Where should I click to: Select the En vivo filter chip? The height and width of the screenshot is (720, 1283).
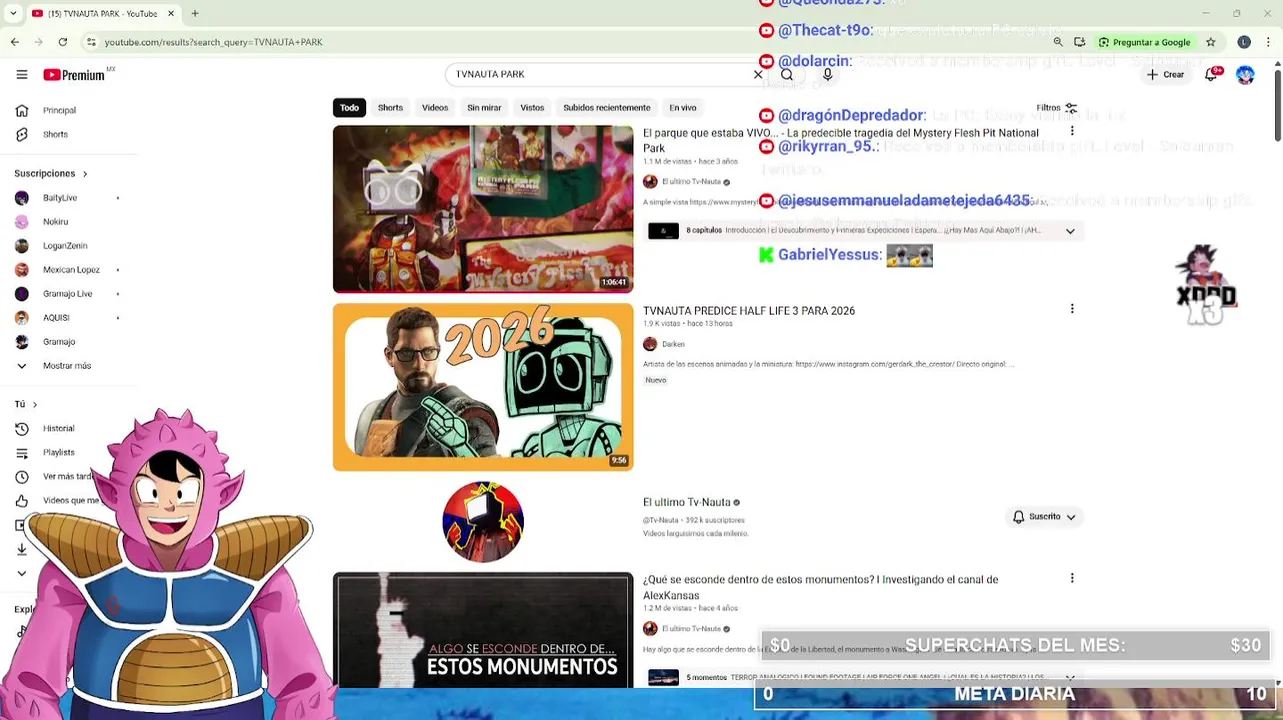point(683,107)
